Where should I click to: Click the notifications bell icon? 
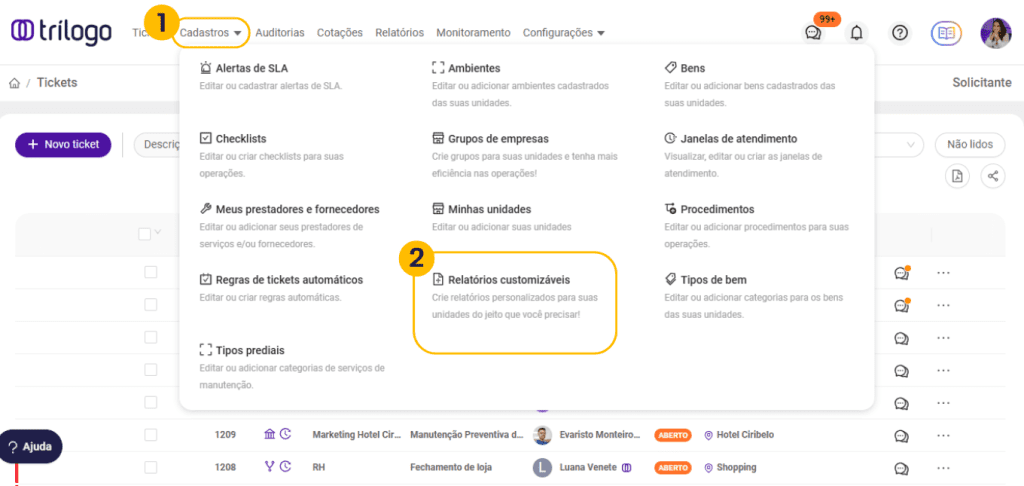[x=856, y=33]
